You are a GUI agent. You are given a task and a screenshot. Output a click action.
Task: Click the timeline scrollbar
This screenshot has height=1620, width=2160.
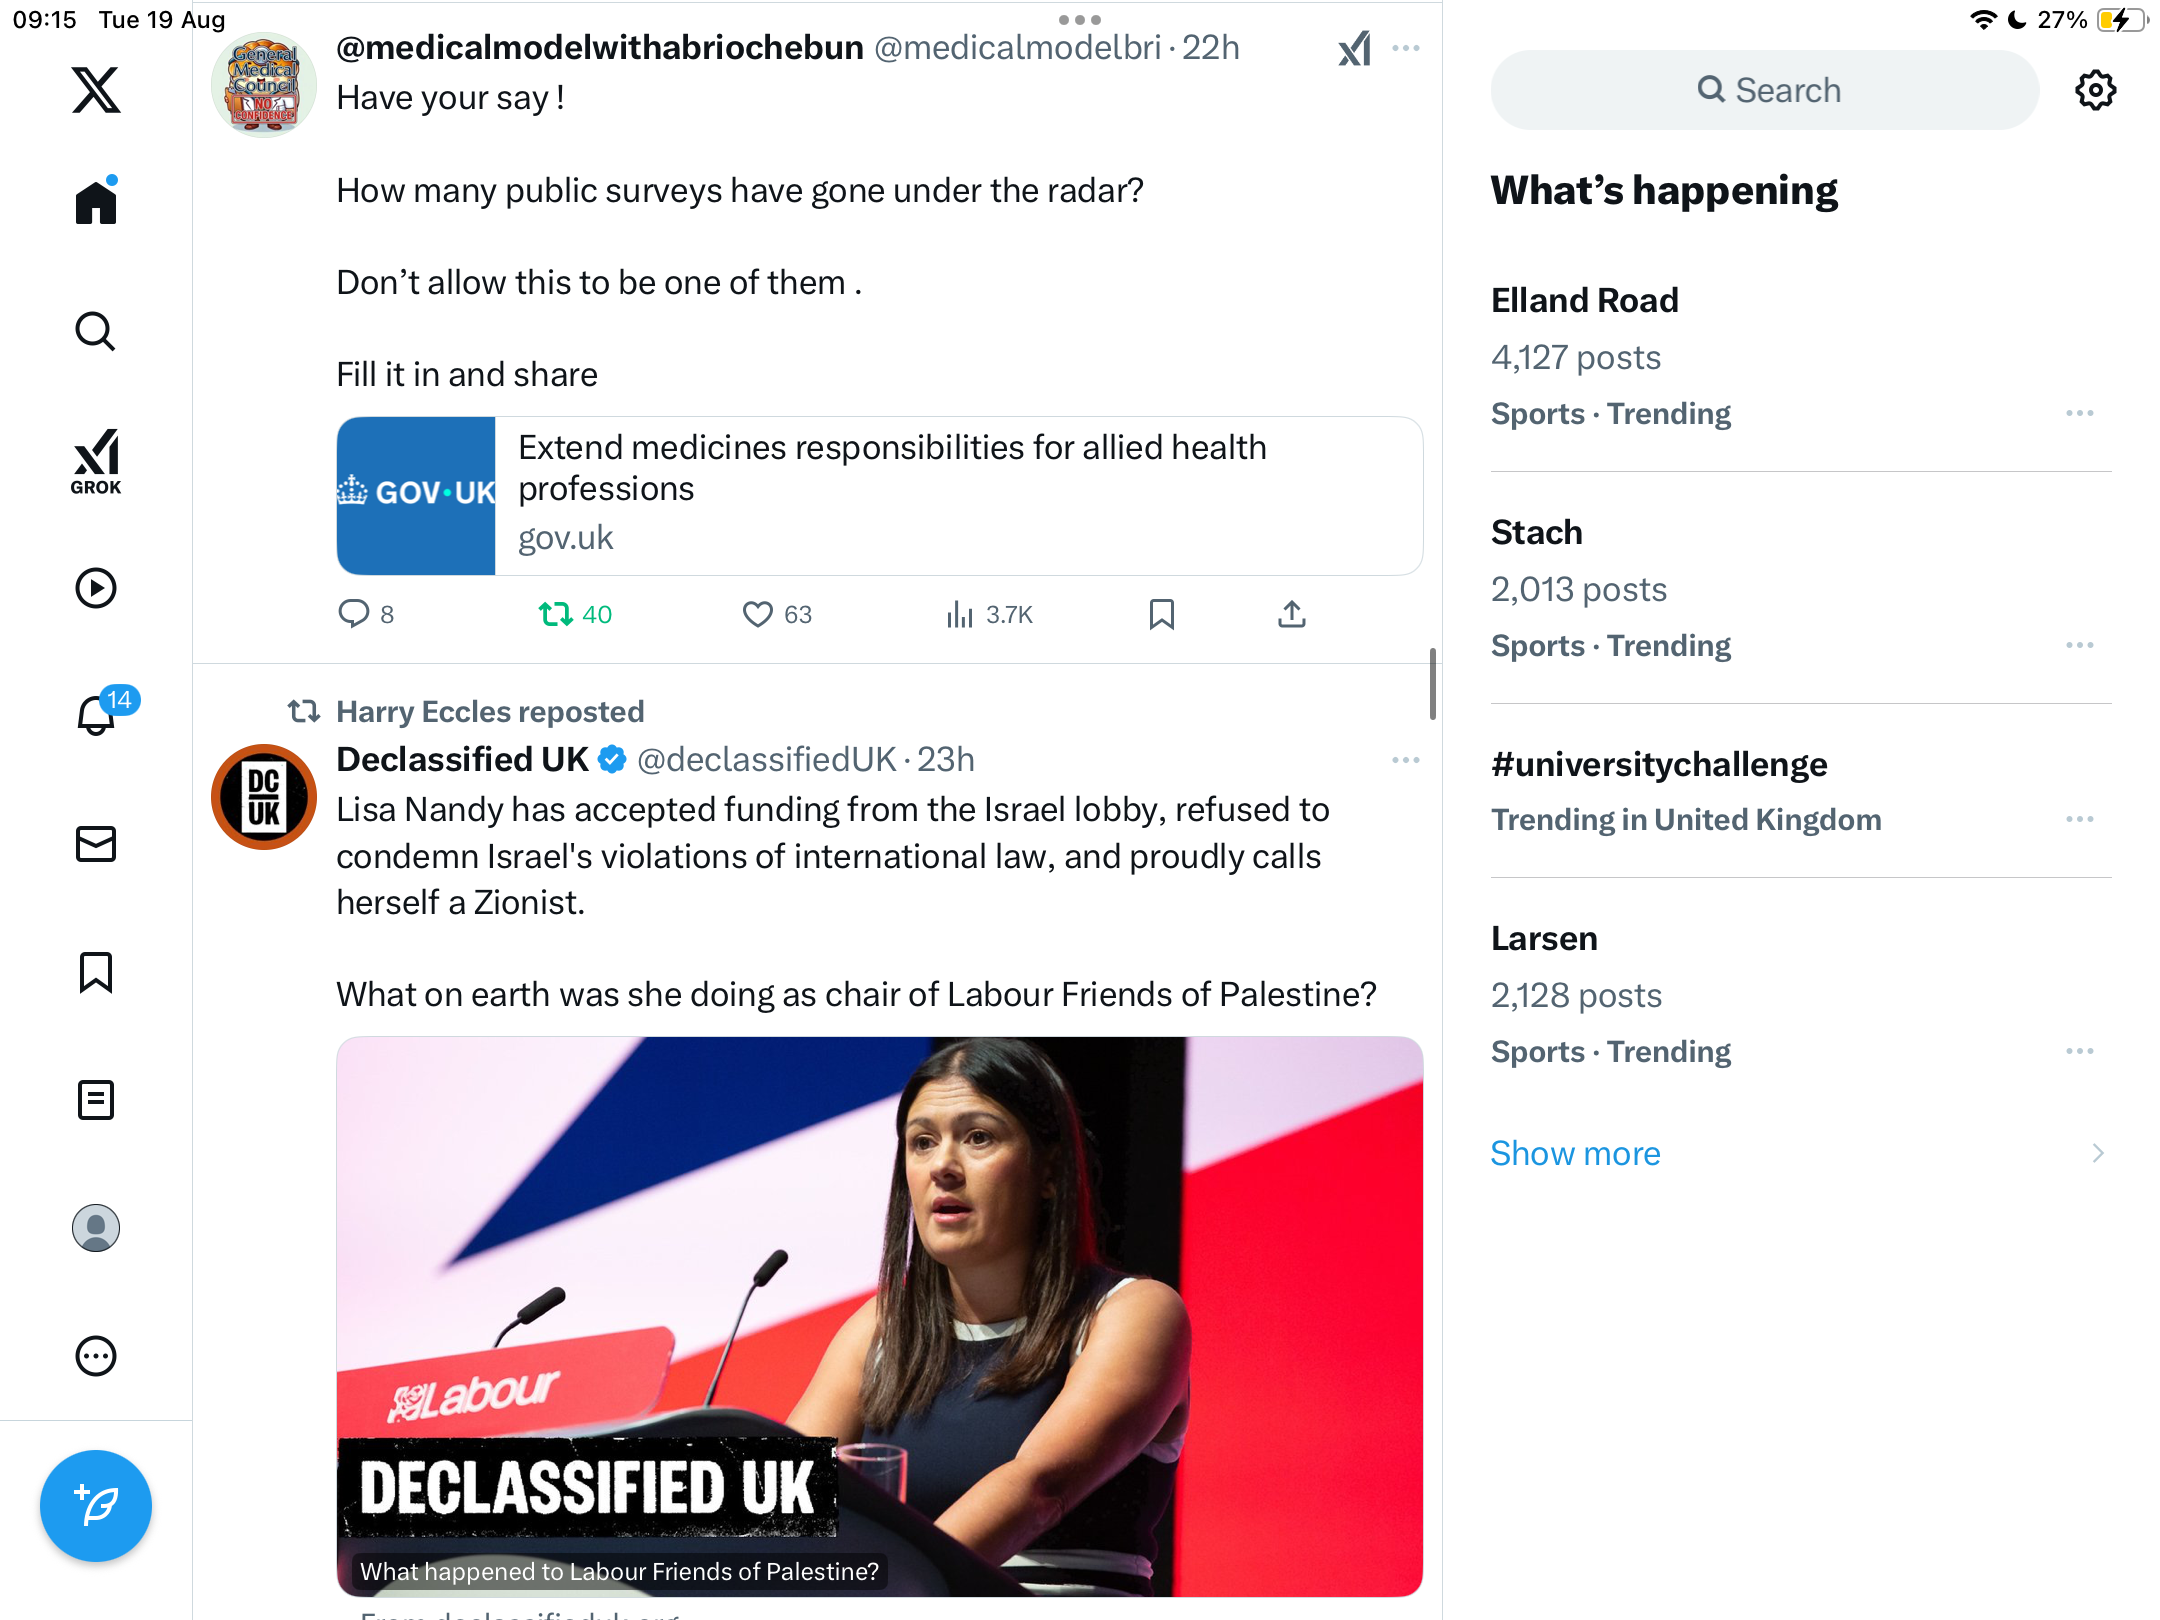tap(1432, 684)
